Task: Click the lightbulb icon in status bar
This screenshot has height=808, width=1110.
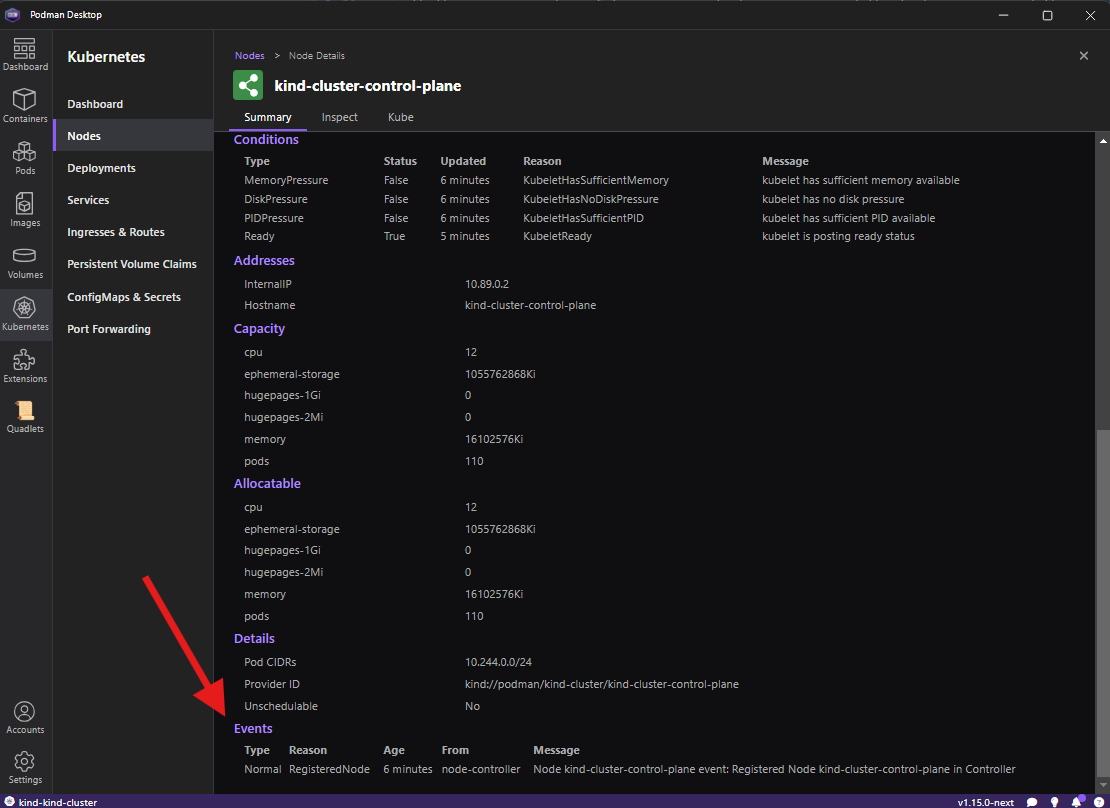Action: coord(1054,802)
